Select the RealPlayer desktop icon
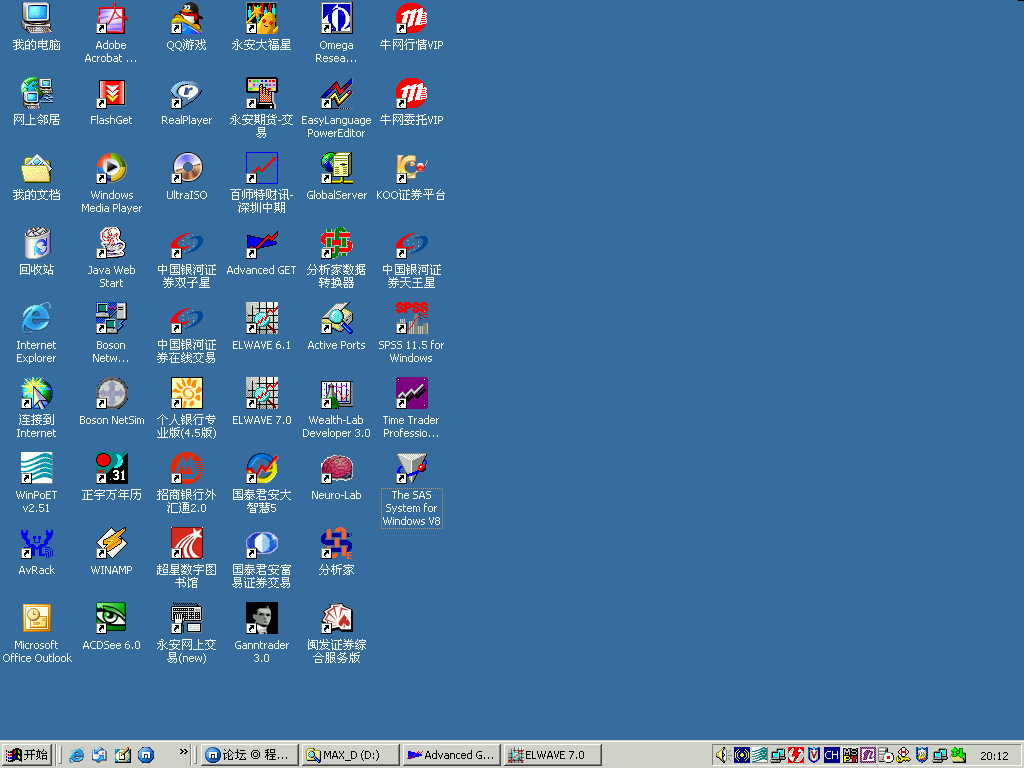1024x768 pixels. tap(186, 93)
